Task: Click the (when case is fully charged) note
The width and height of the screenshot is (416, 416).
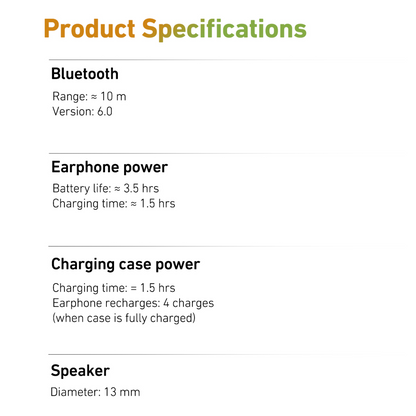Action: 124,318
